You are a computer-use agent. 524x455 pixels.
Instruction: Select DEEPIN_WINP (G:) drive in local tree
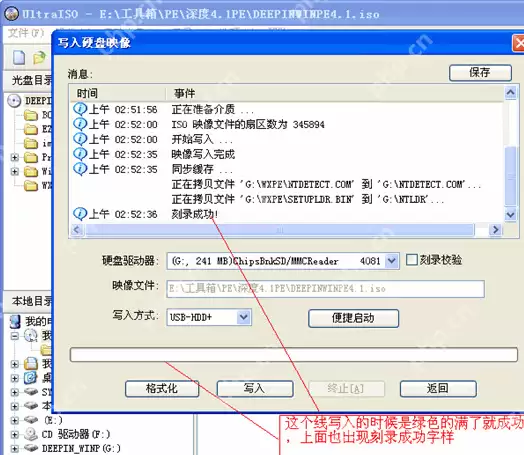(81, 448)
